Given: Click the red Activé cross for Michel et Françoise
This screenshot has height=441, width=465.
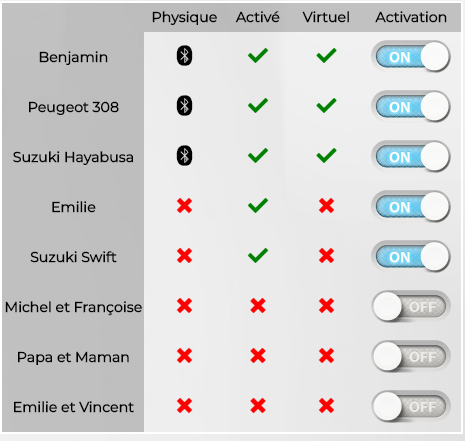Looking at the screenshot, I should pos(258,306).
